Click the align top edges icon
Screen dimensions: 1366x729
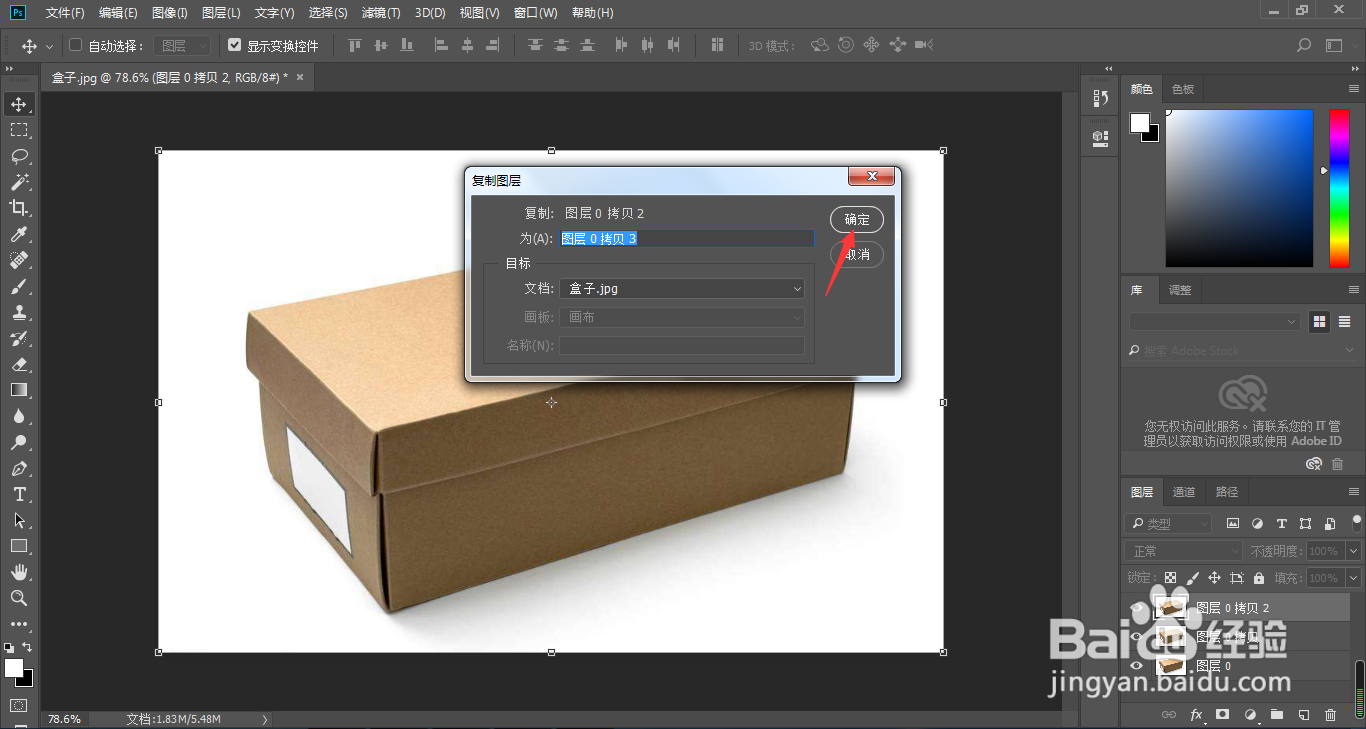click(x=354, y=45)
